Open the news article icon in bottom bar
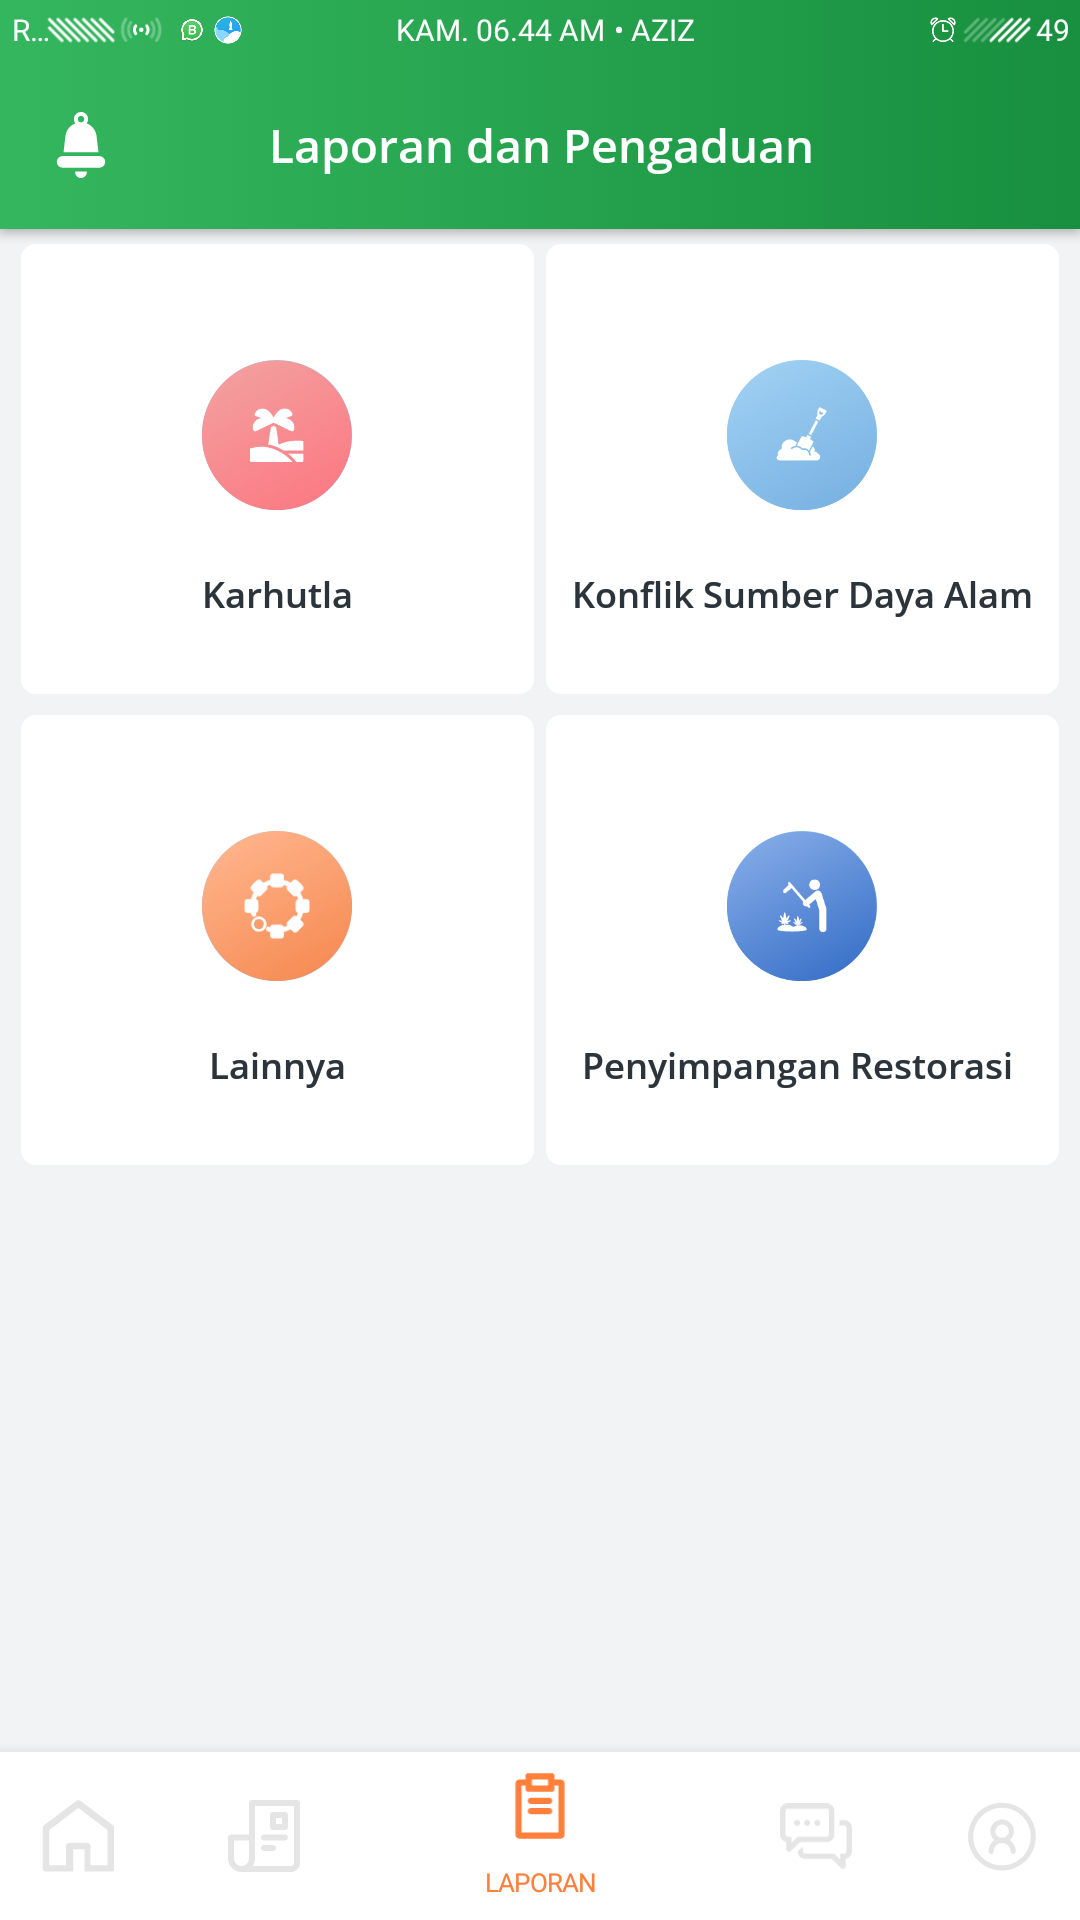Image resolution: width=1080 pixels, height=1920 pixels. [x=264, y=1836]
